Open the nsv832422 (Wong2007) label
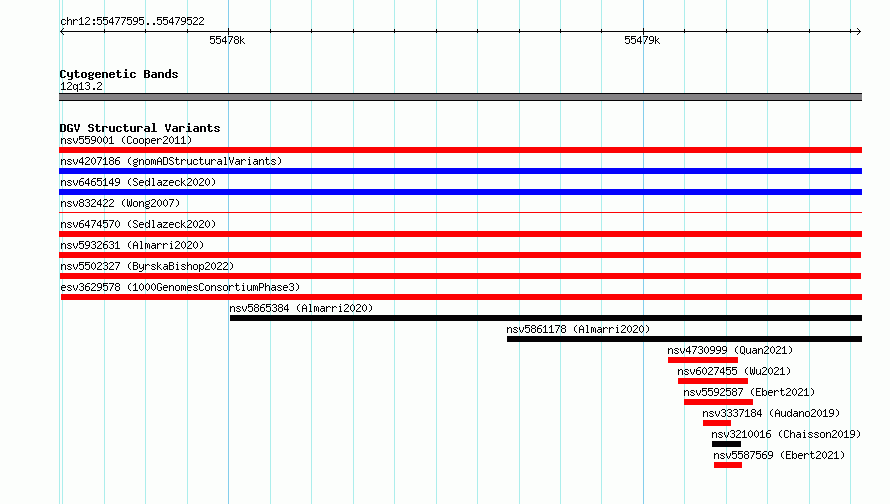Screen dimensions: 890x504 click(x=120, y=203)
